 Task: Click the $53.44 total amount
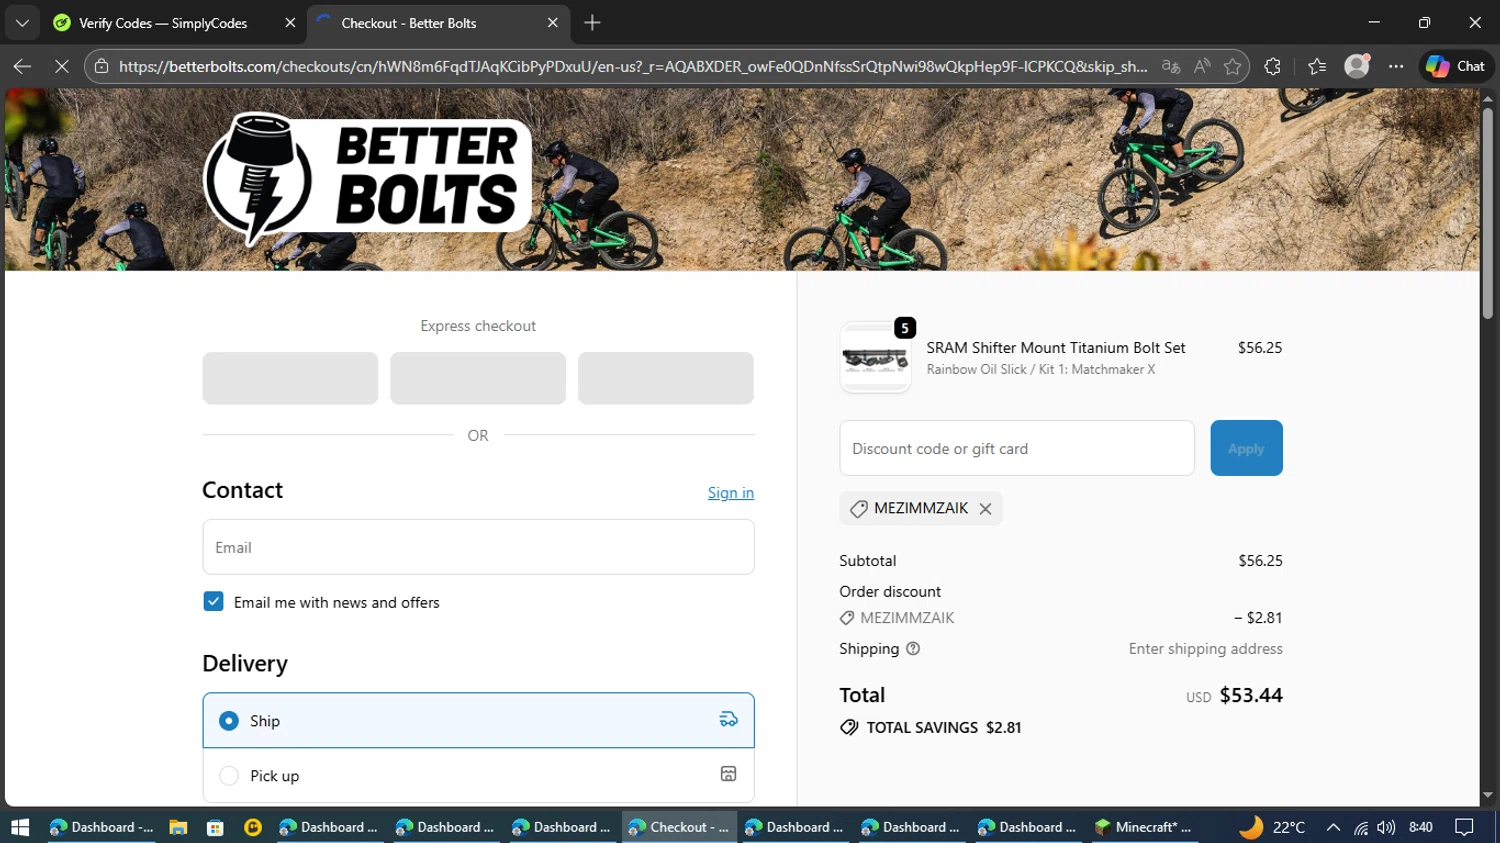tap(1251, 695)
